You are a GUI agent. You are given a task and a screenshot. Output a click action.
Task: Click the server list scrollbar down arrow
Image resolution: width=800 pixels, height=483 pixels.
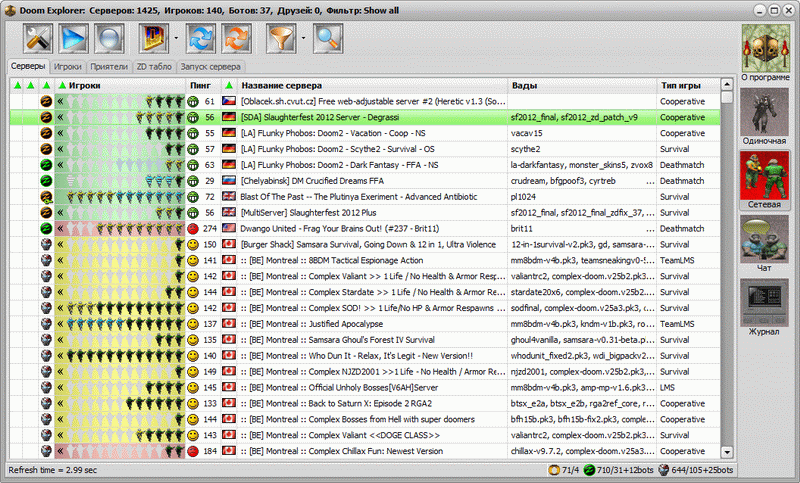727,452
